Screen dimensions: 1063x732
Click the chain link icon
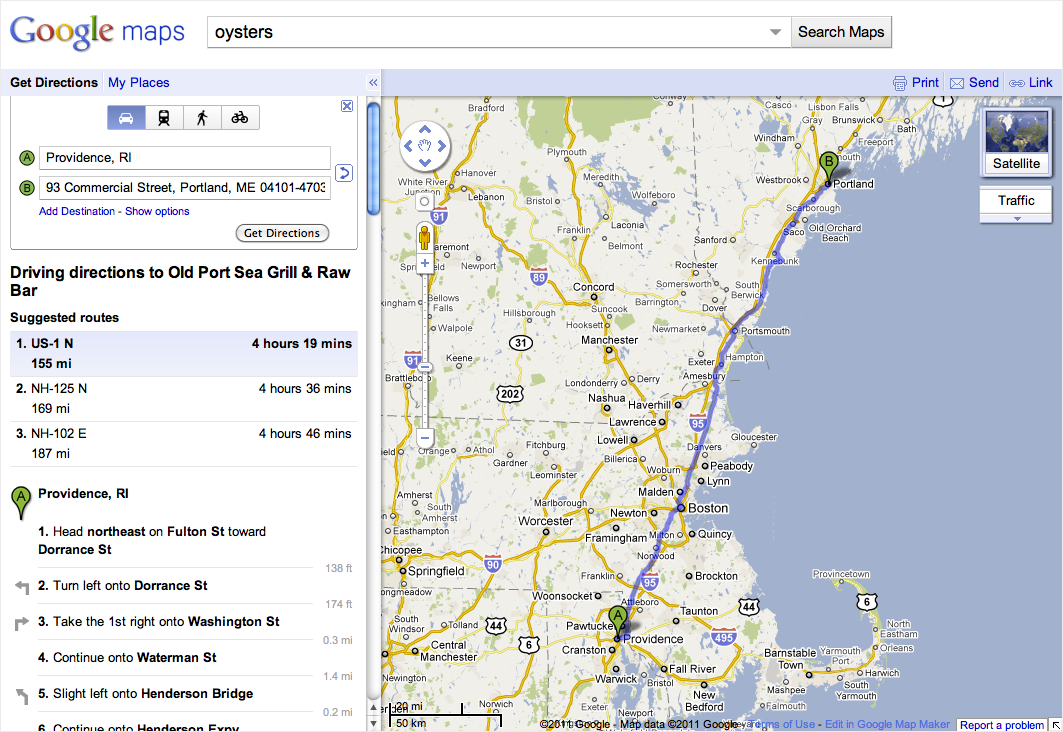click(x=1016, y=83)
